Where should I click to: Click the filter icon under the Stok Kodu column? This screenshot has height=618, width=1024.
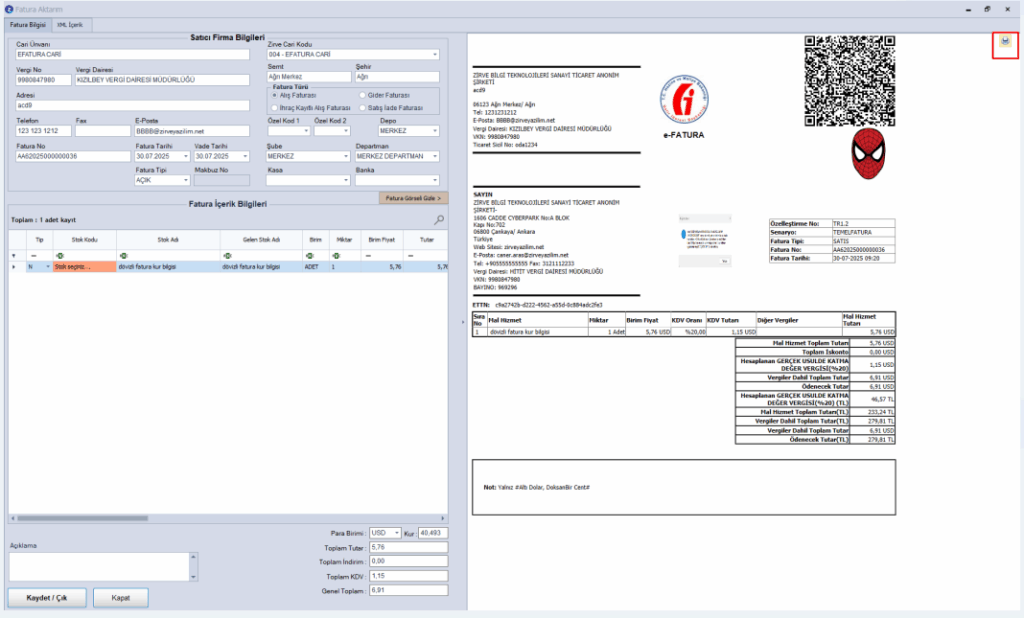59,255
